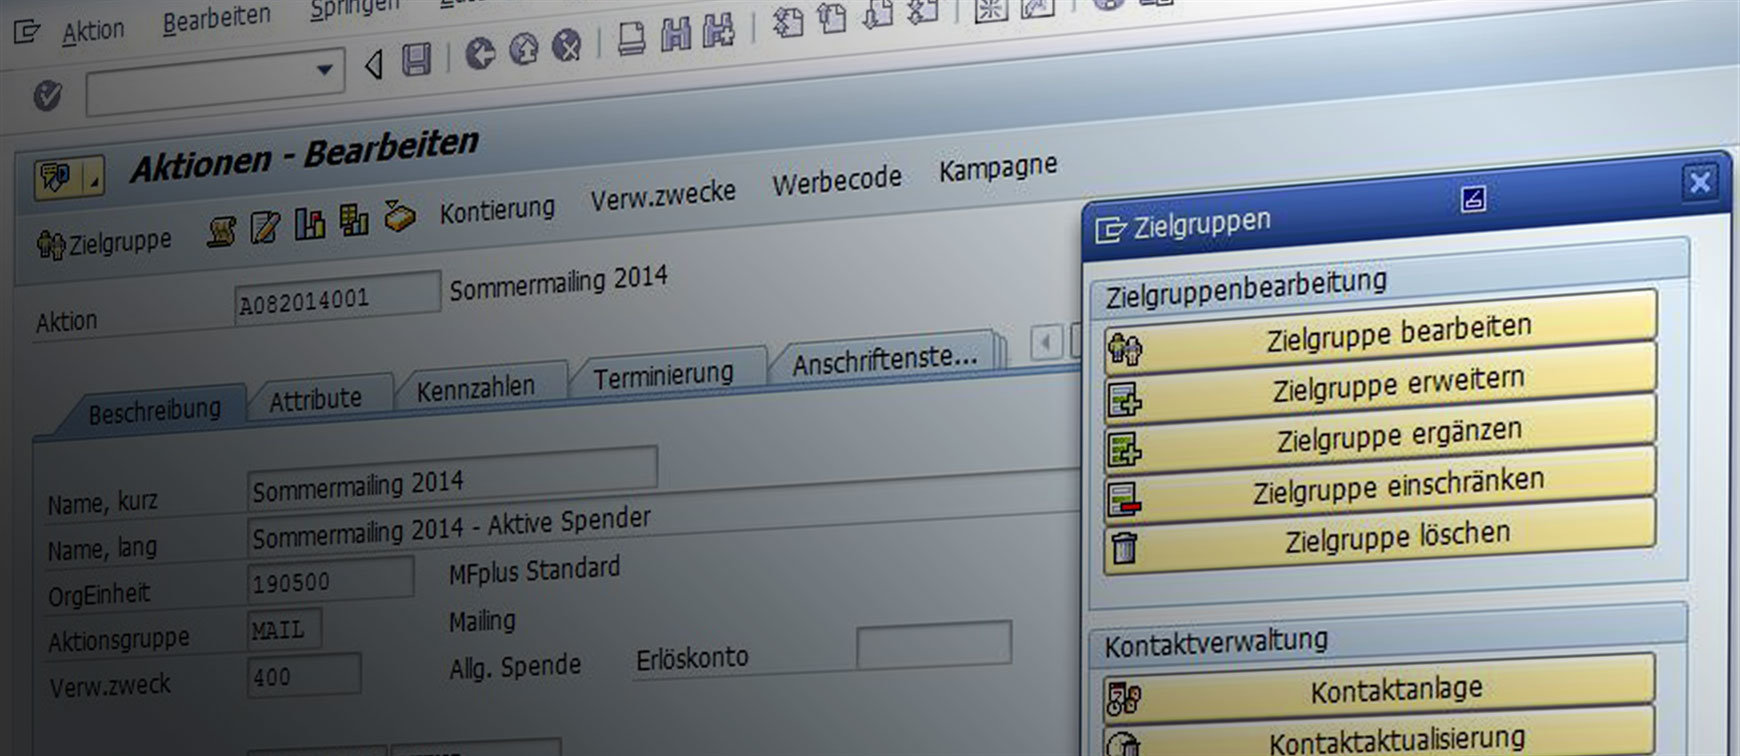Click the Save diskette icon
The width and height of the screenshot is (1740, 756).
coord(415,59)
